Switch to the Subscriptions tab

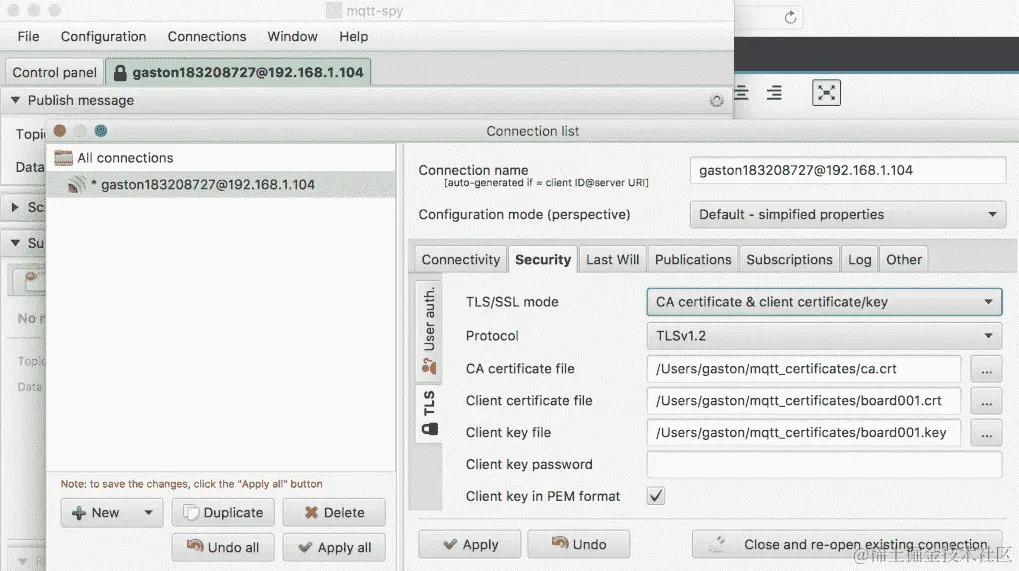789,259
